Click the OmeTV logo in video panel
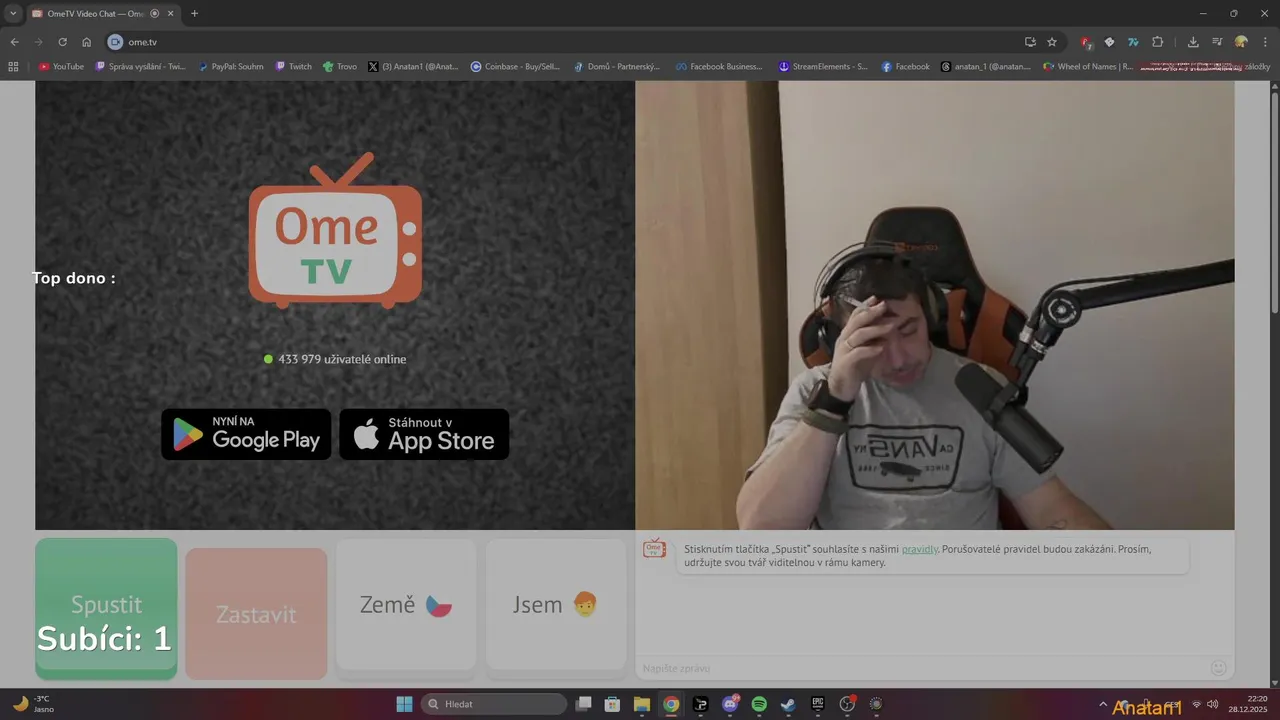Viewport: 1280px width, 720px height. coord(335,230)
